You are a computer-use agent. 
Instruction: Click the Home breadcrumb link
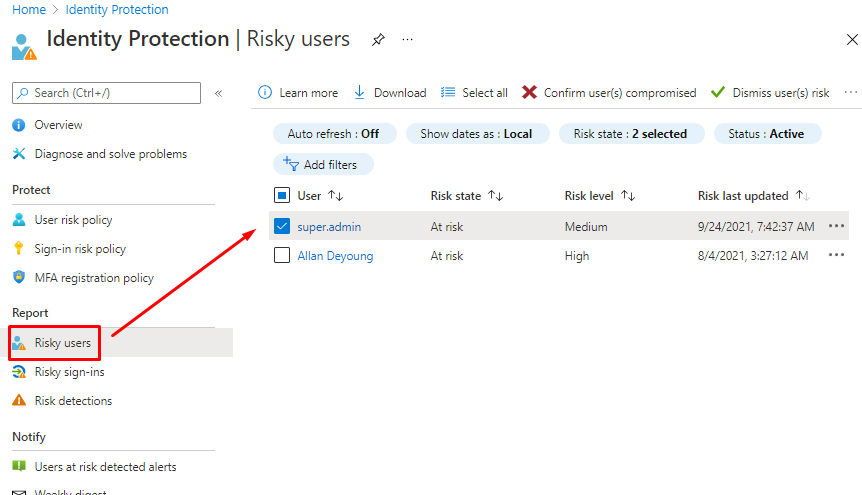coord(28,10)
